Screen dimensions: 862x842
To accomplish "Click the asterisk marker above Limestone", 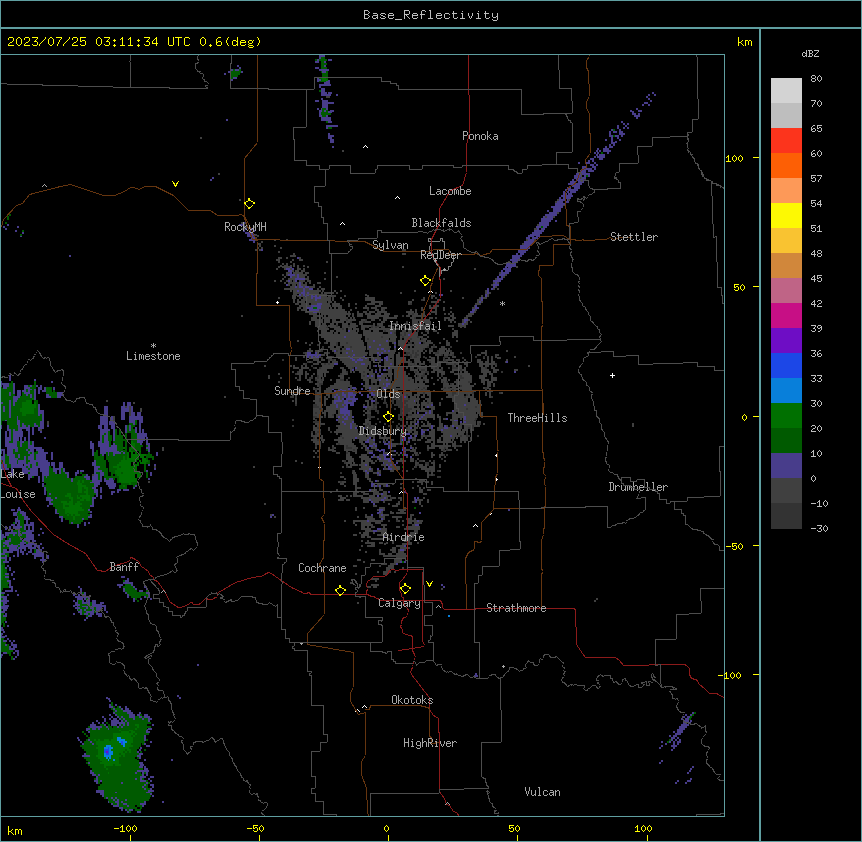I will (x=153, y=346).
